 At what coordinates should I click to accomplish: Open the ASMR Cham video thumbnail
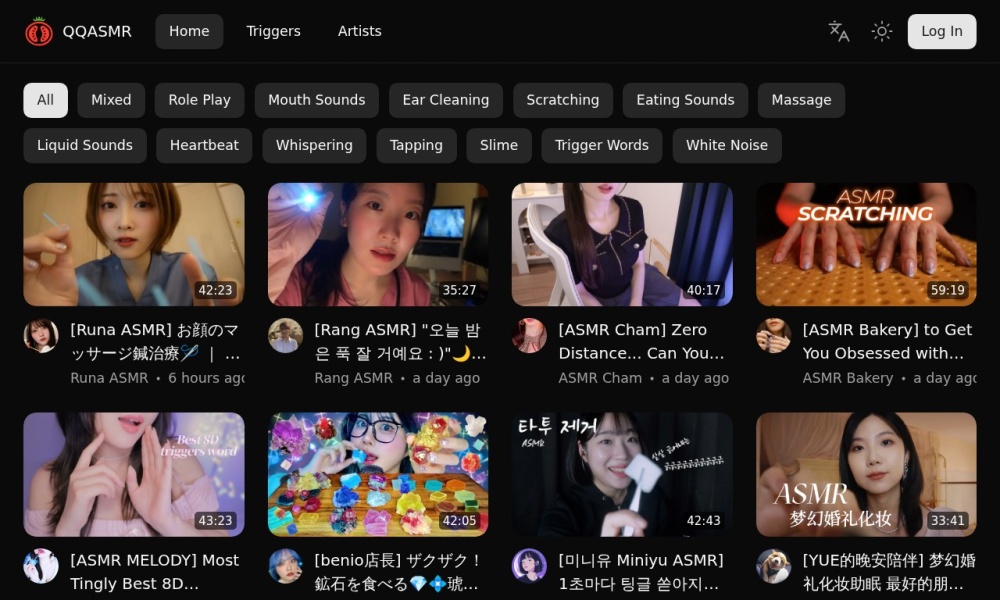pyautogui.click(x=622, y=245)
